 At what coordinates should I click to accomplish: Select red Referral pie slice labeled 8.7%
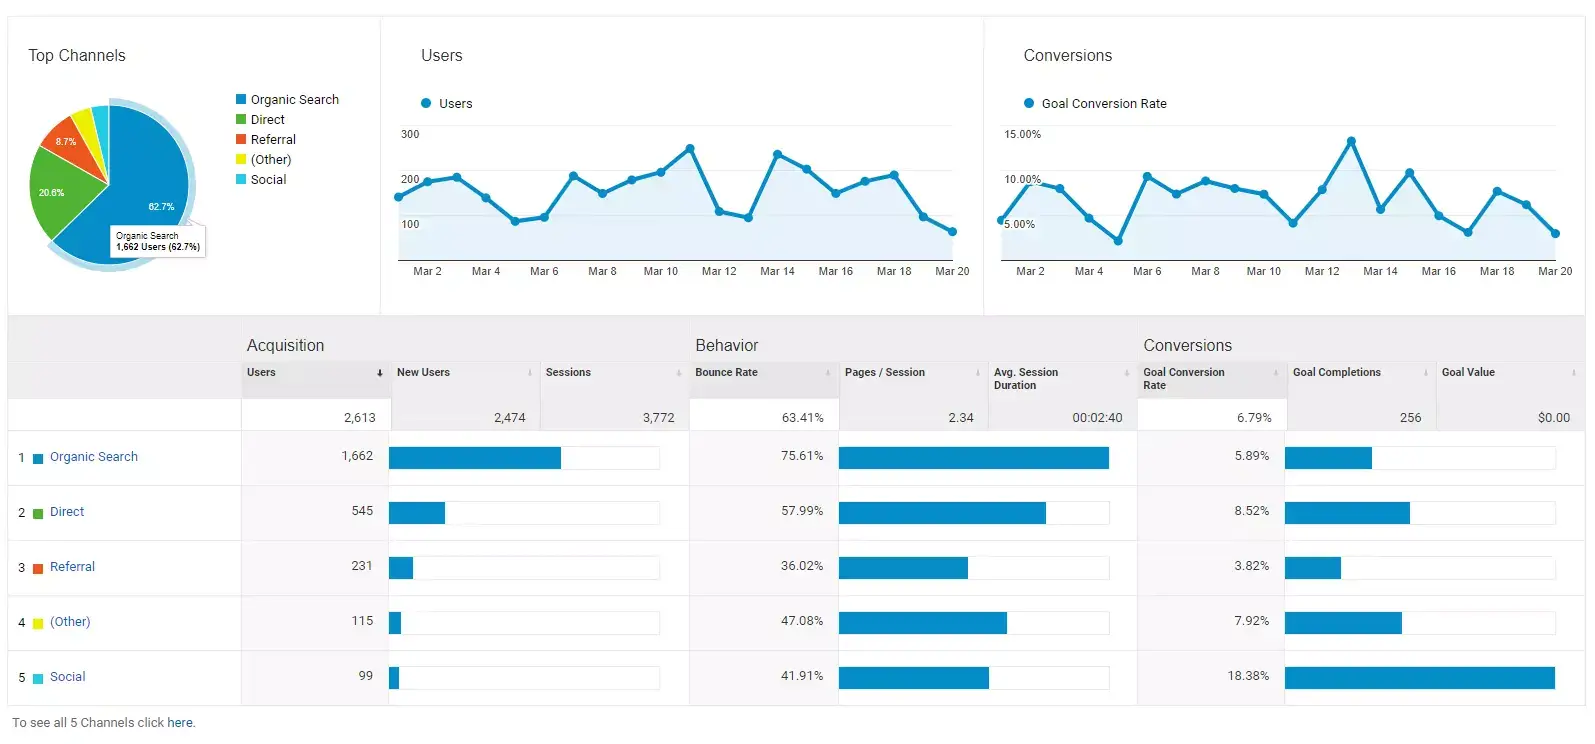[x=70, y=145]
